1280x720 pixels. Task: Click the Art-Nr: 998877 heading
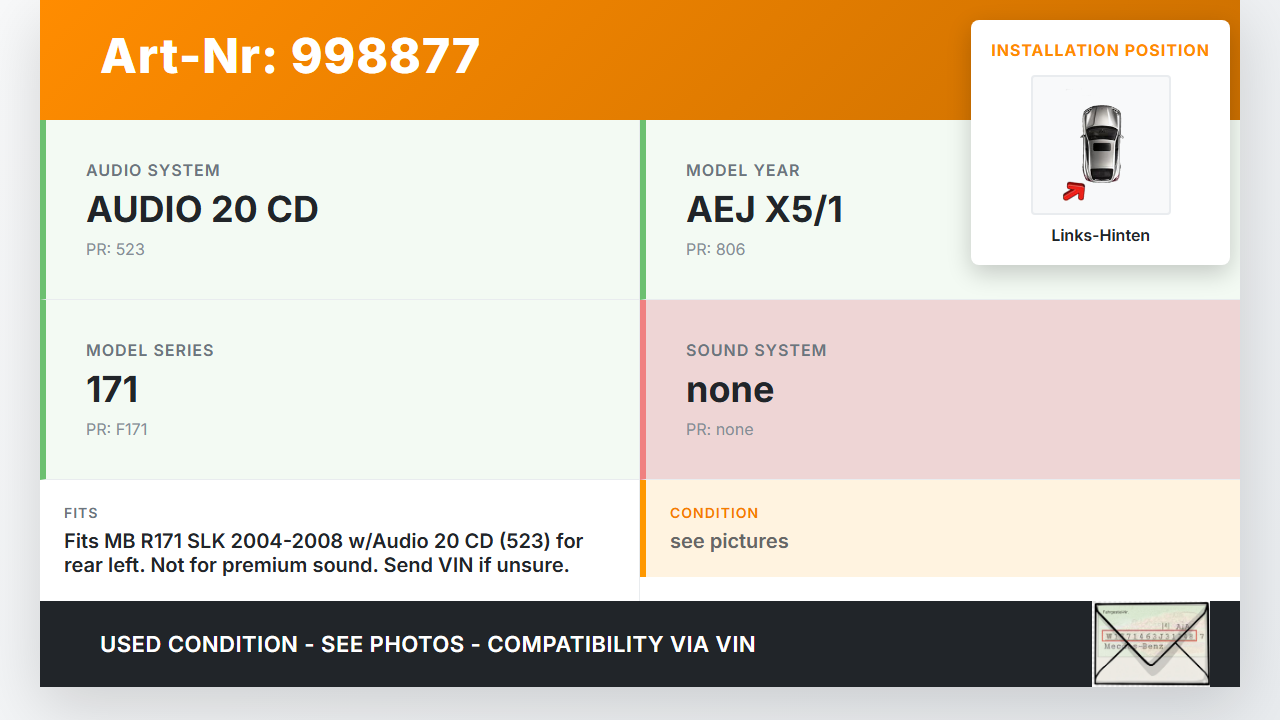click(290, 56)
